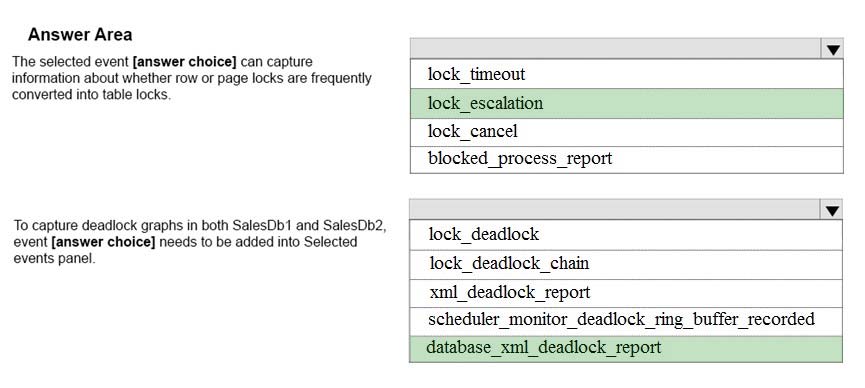The height and width of the screenshot is (388, 865).
Task: Pick the xml_deadlock_report option
Action: tap(626, 293)
